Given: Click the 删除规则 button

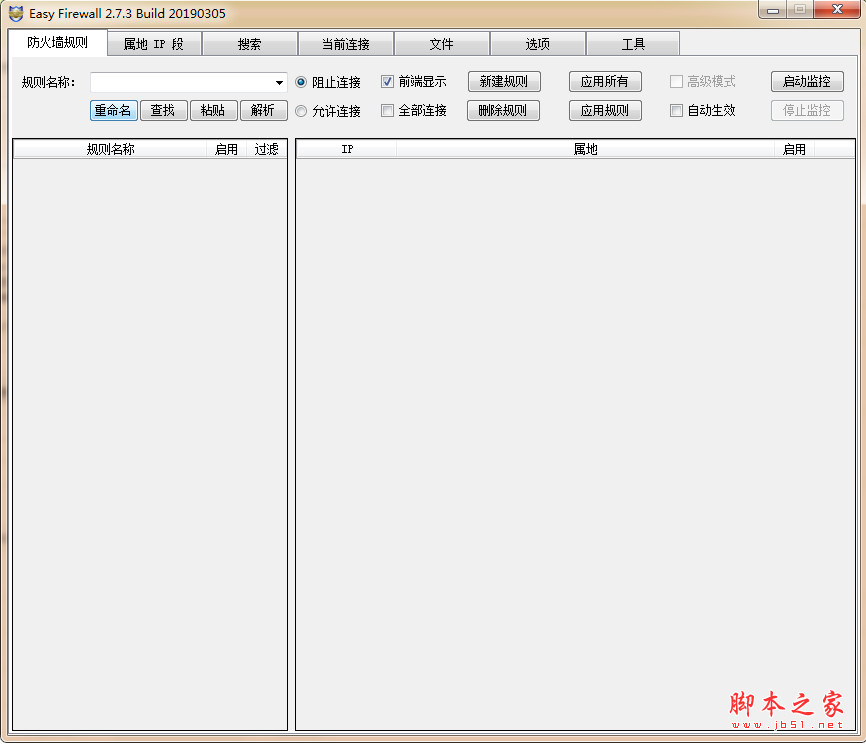Looking at the screenshot, I should tap(503, 110).
